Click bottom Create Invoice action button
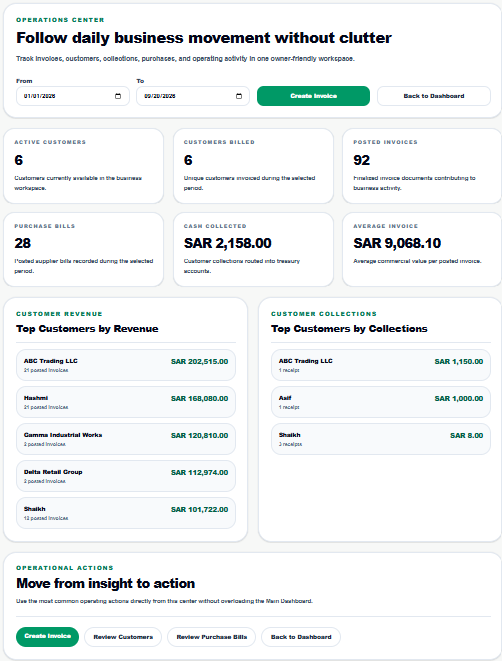Image resolution: width=502 pixels, height=661 pixels. tap(48, 637)
